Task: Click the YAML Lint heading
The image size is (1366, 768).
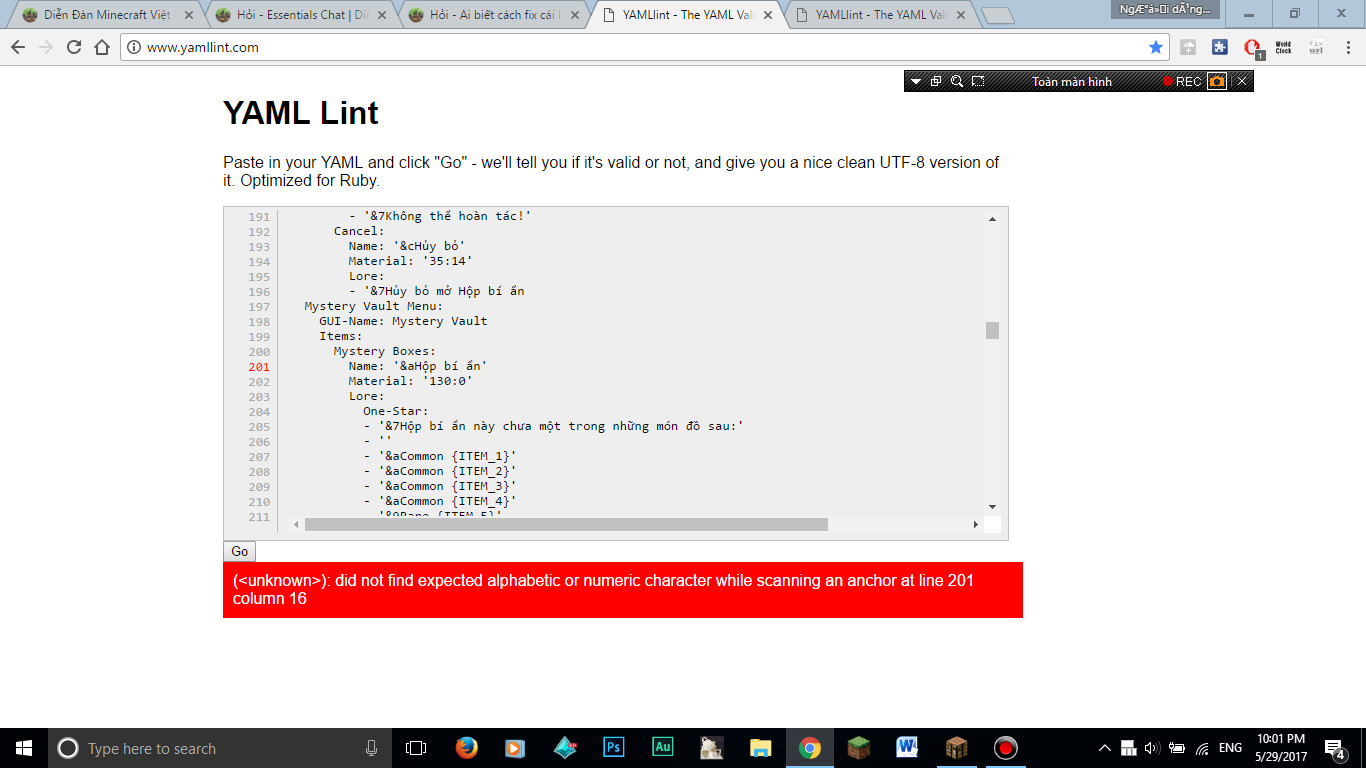Action: coord(301,112)
